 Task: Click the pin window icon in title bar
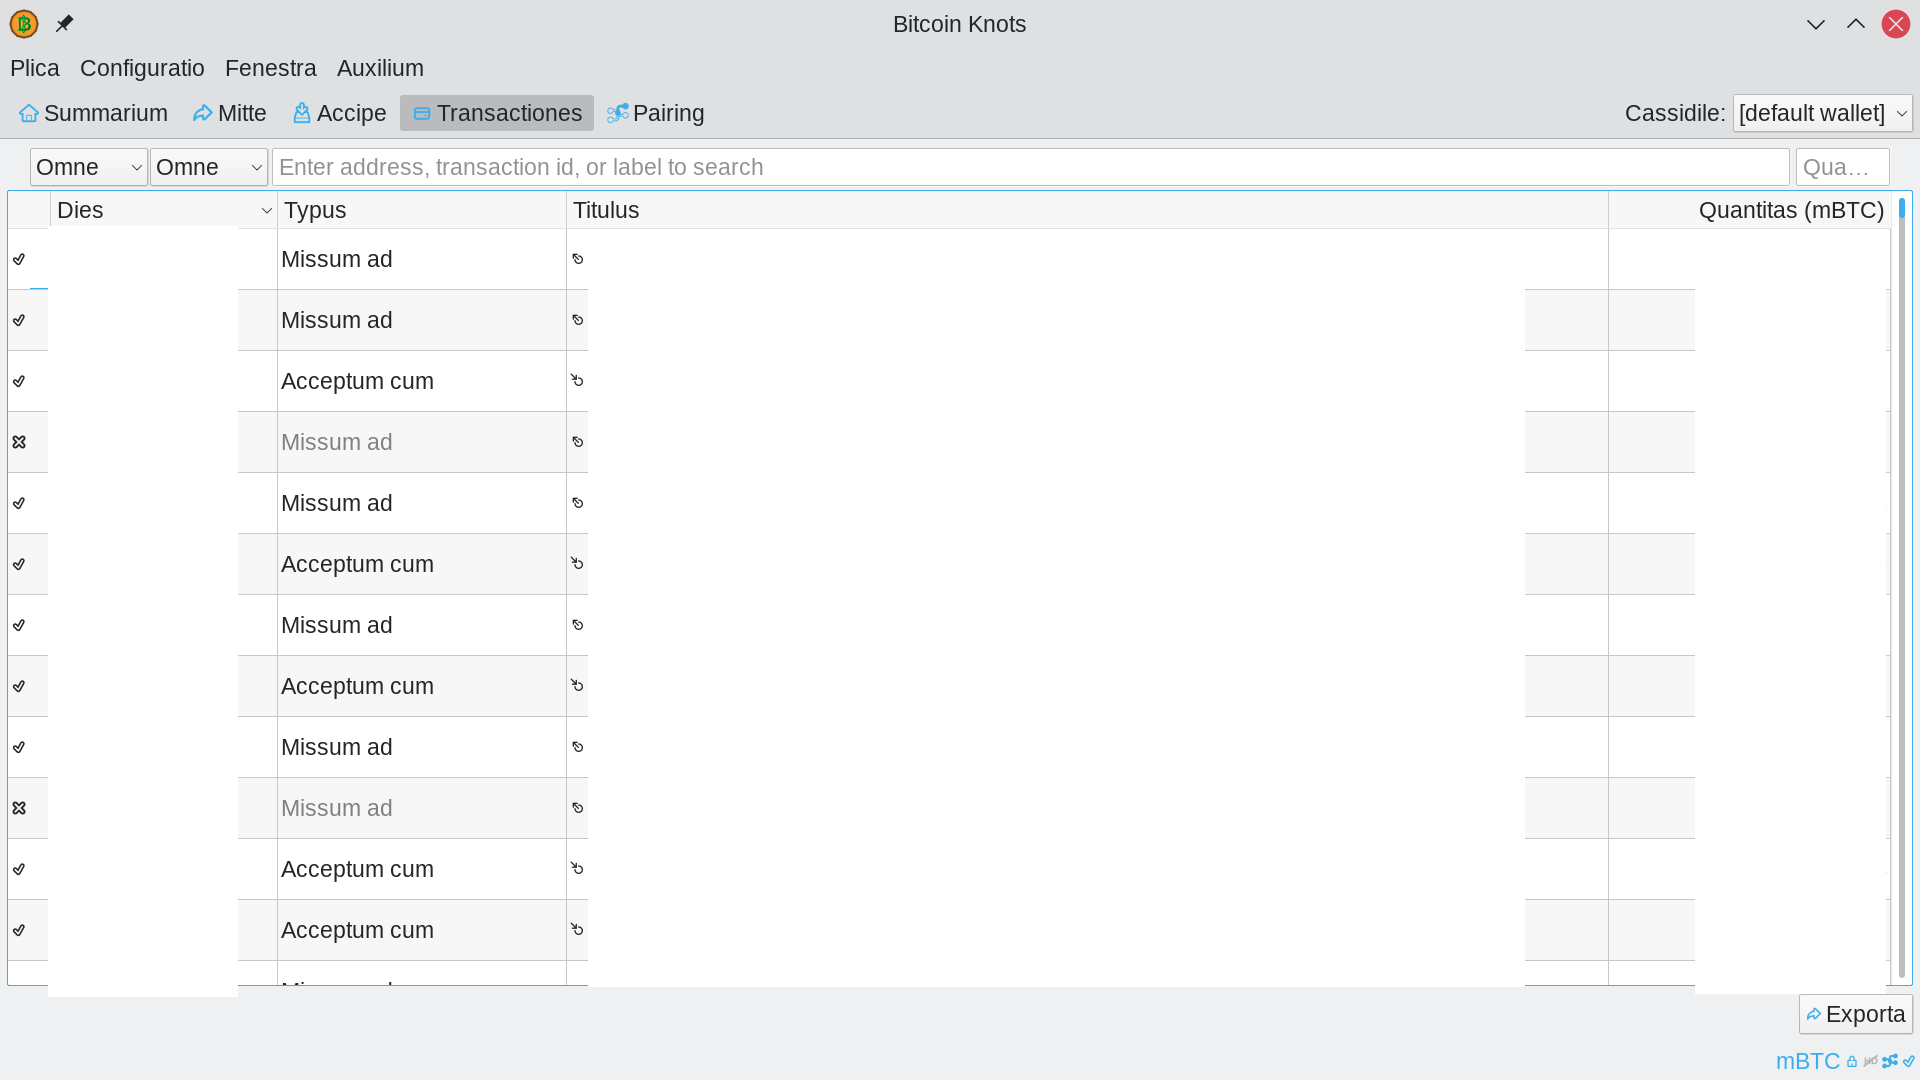click(x=65, y=24)
